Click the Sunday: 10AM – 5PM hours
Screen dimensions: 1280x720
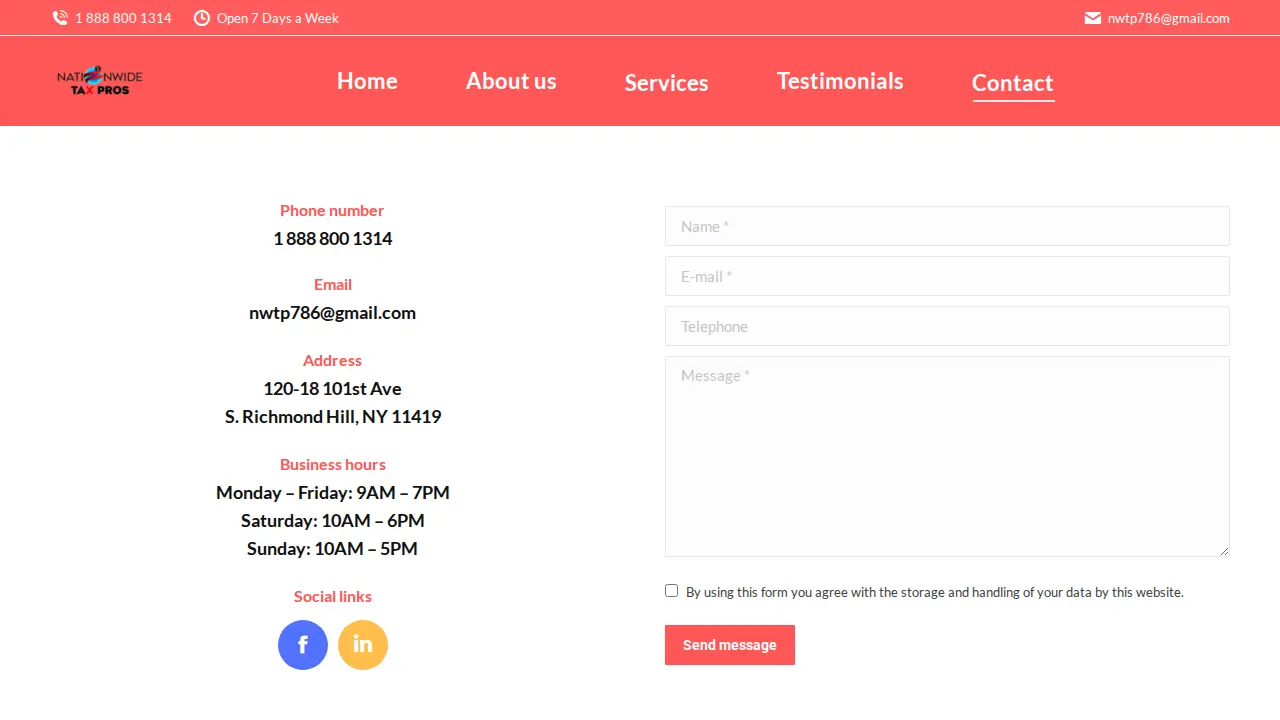coord(333,549)
